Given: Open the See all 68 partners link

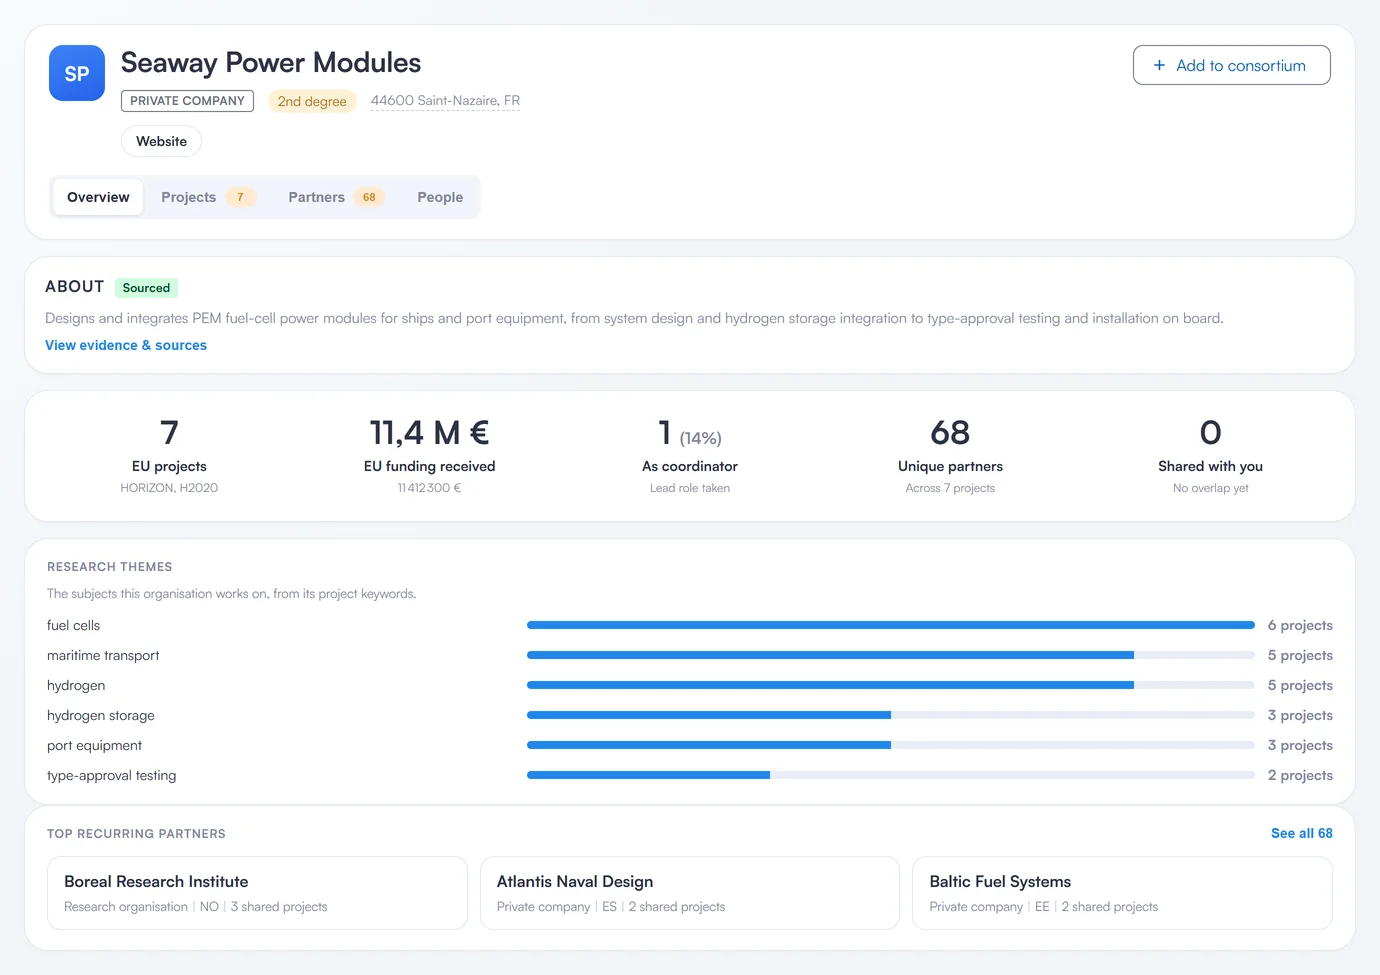Looking at the screenshot, I should click(x=1301, y=833).
